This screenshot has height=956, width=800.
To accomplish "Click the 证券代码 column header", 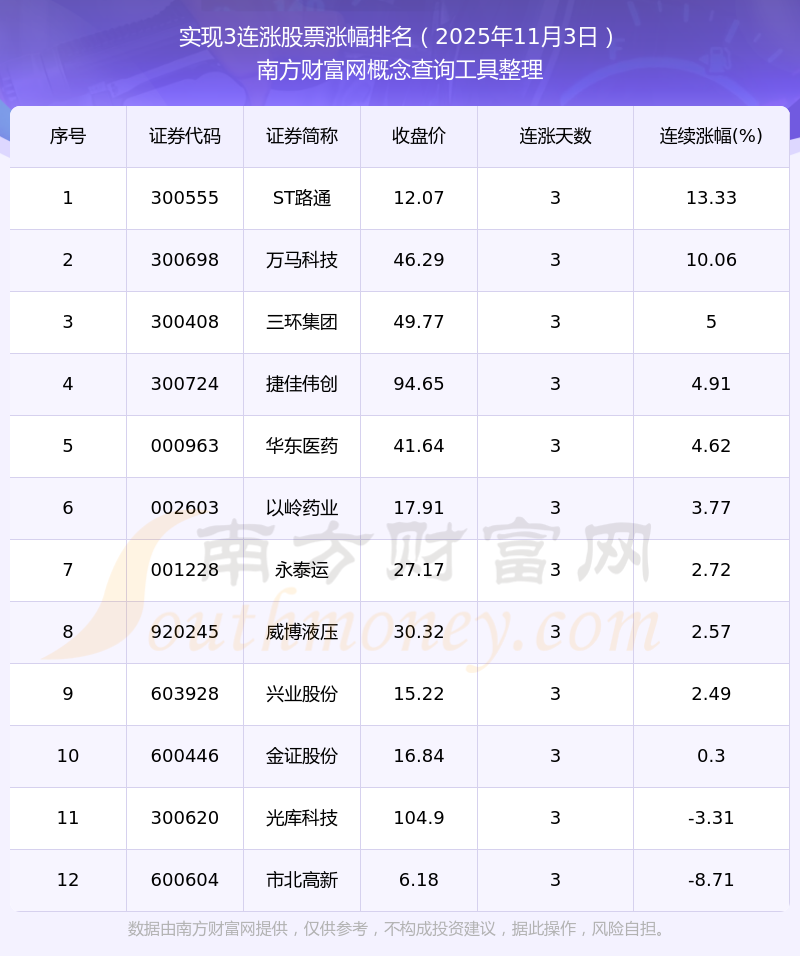I will pos(185,136).
